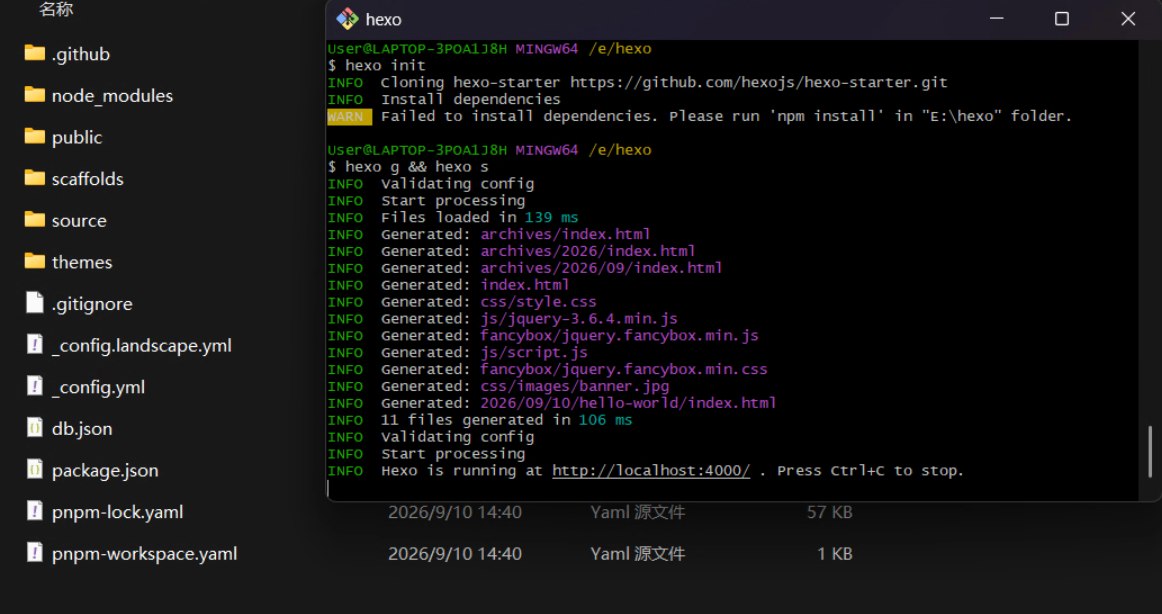The width and height of the screenshot is (1162, 614).
Task: Click the date cell of pnpm-lock.yaml
Action: tap(455, 512)
